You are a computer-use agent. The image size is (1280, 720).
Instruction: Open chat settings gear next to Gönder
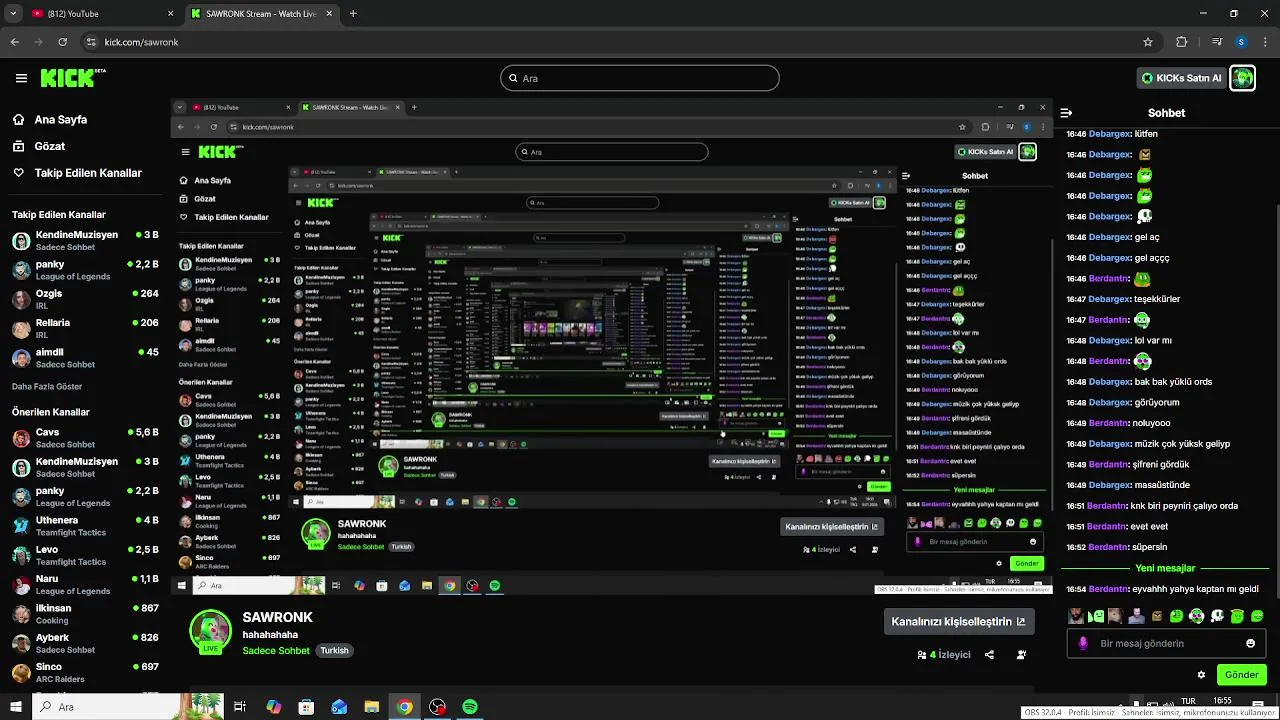click(x=1201, y=675)
